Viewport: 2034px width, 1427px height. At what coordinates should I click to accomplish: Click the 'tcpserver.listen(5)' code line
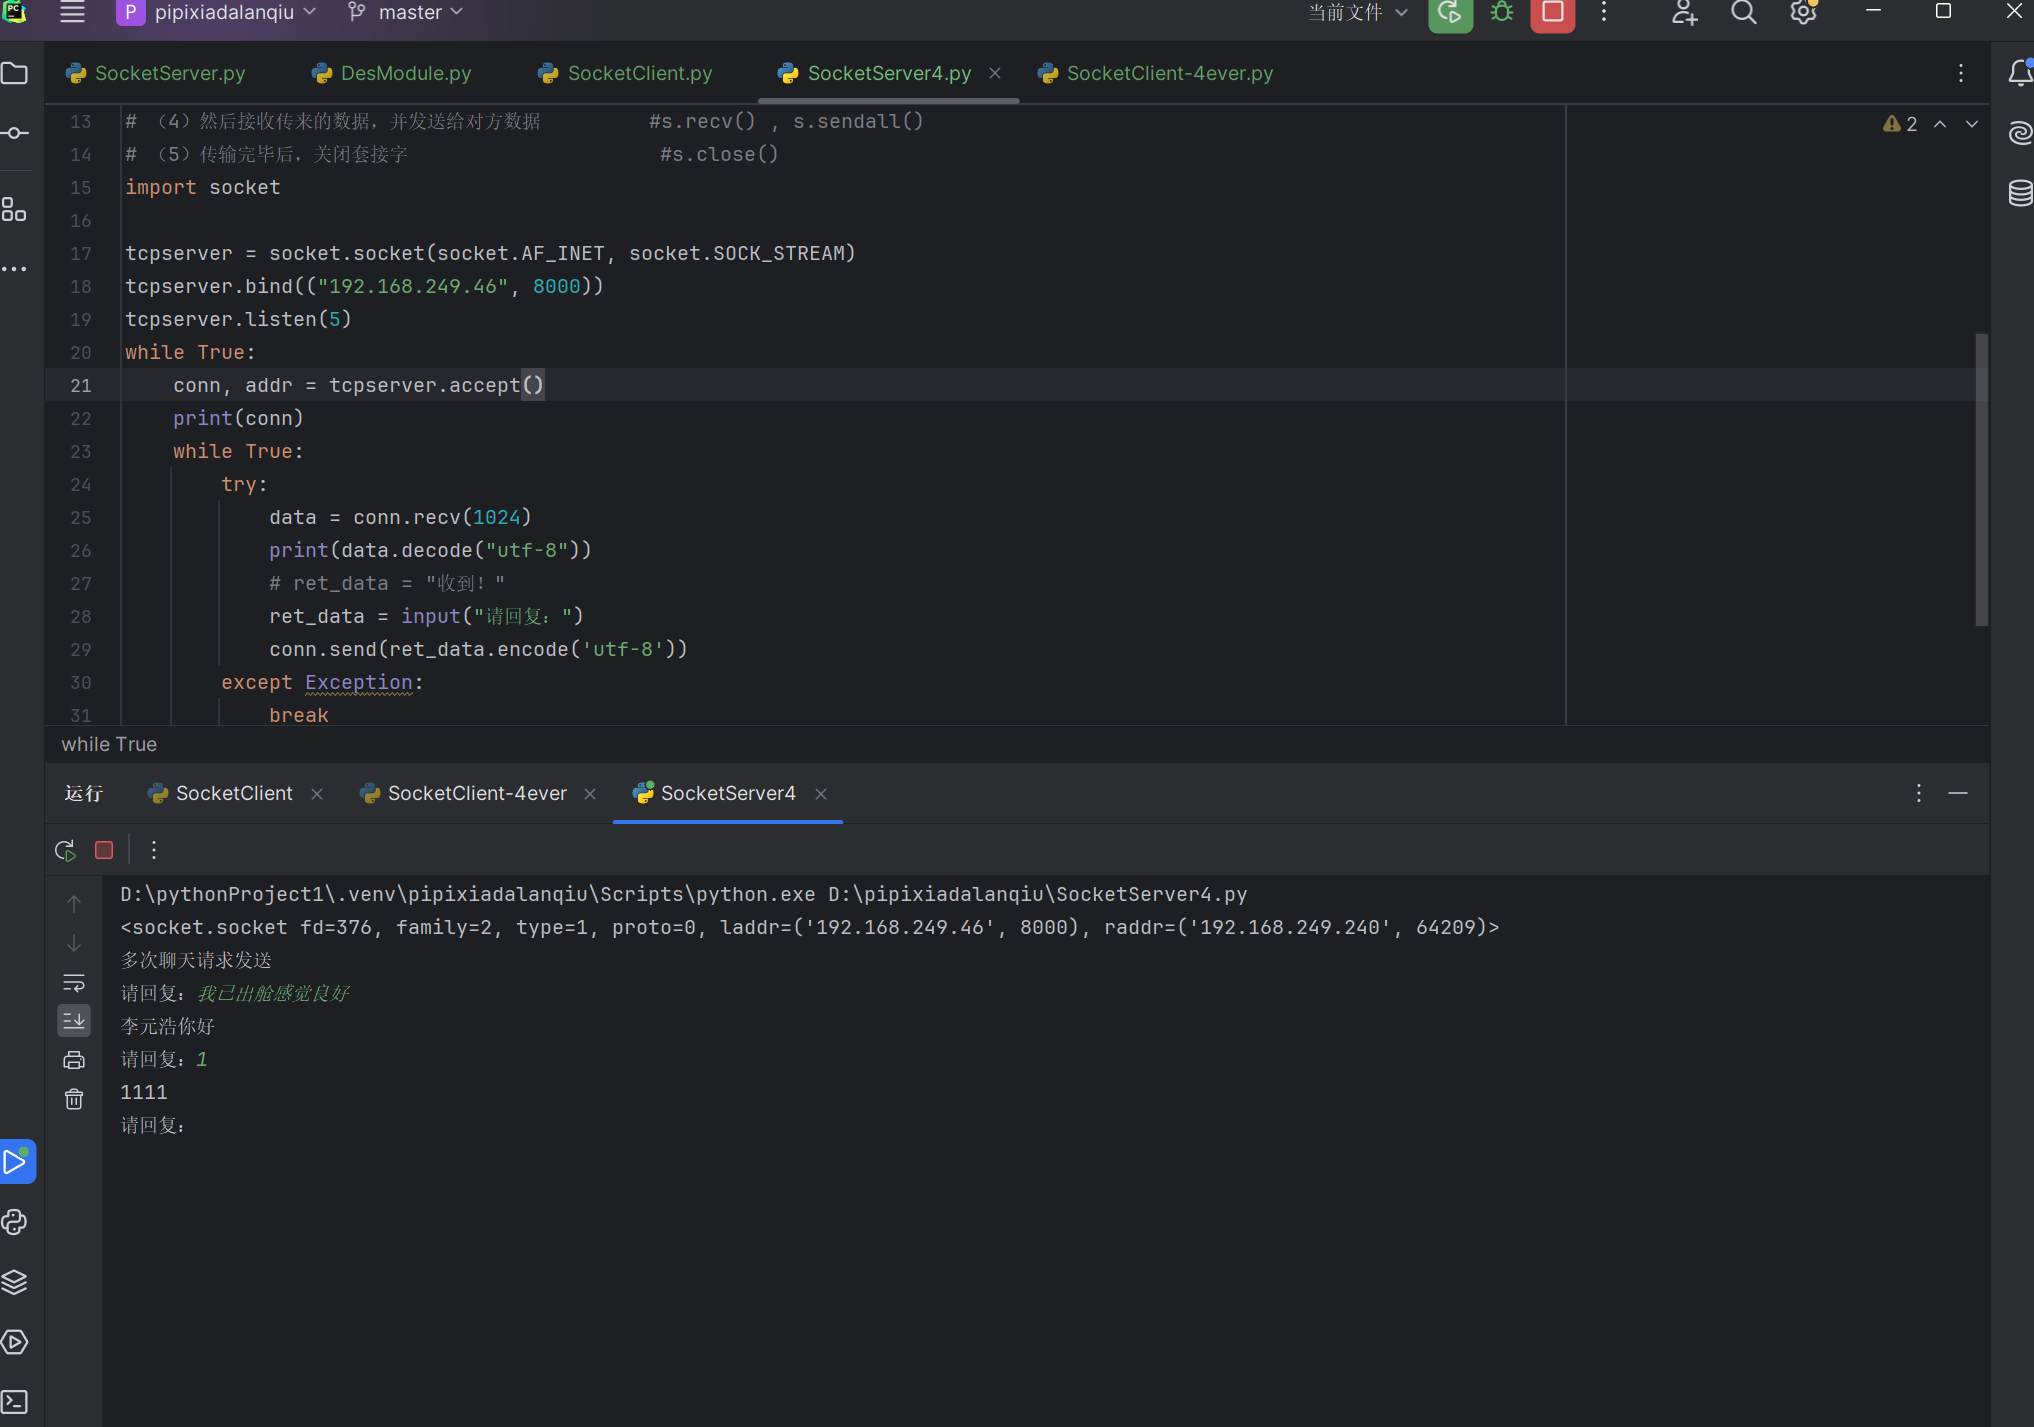238,319
